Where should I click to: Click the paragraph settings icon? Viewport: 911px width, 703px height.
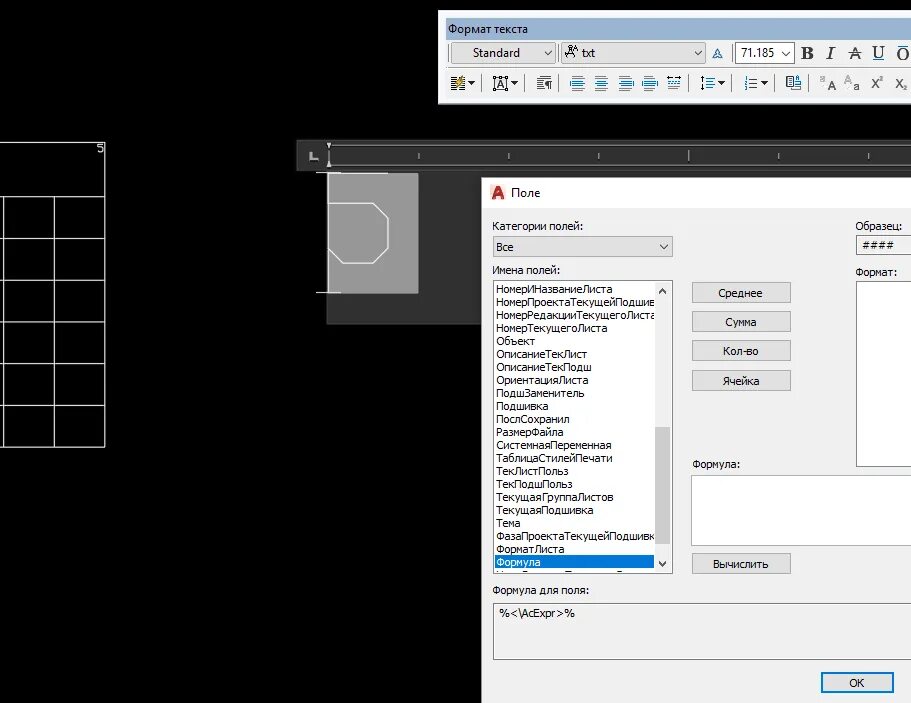click(544, 83)
